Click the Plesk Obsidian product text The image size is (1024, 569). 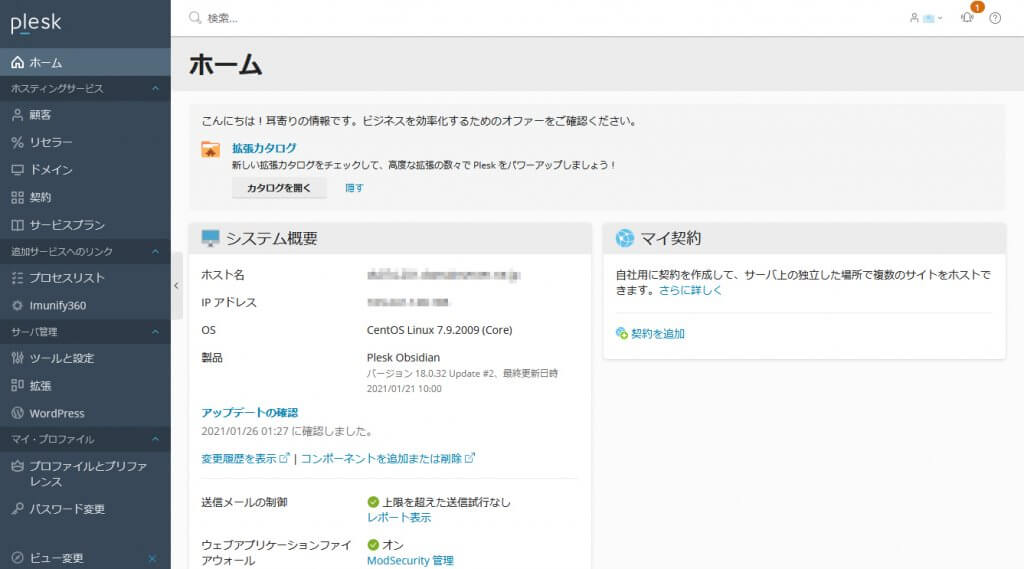404,357
